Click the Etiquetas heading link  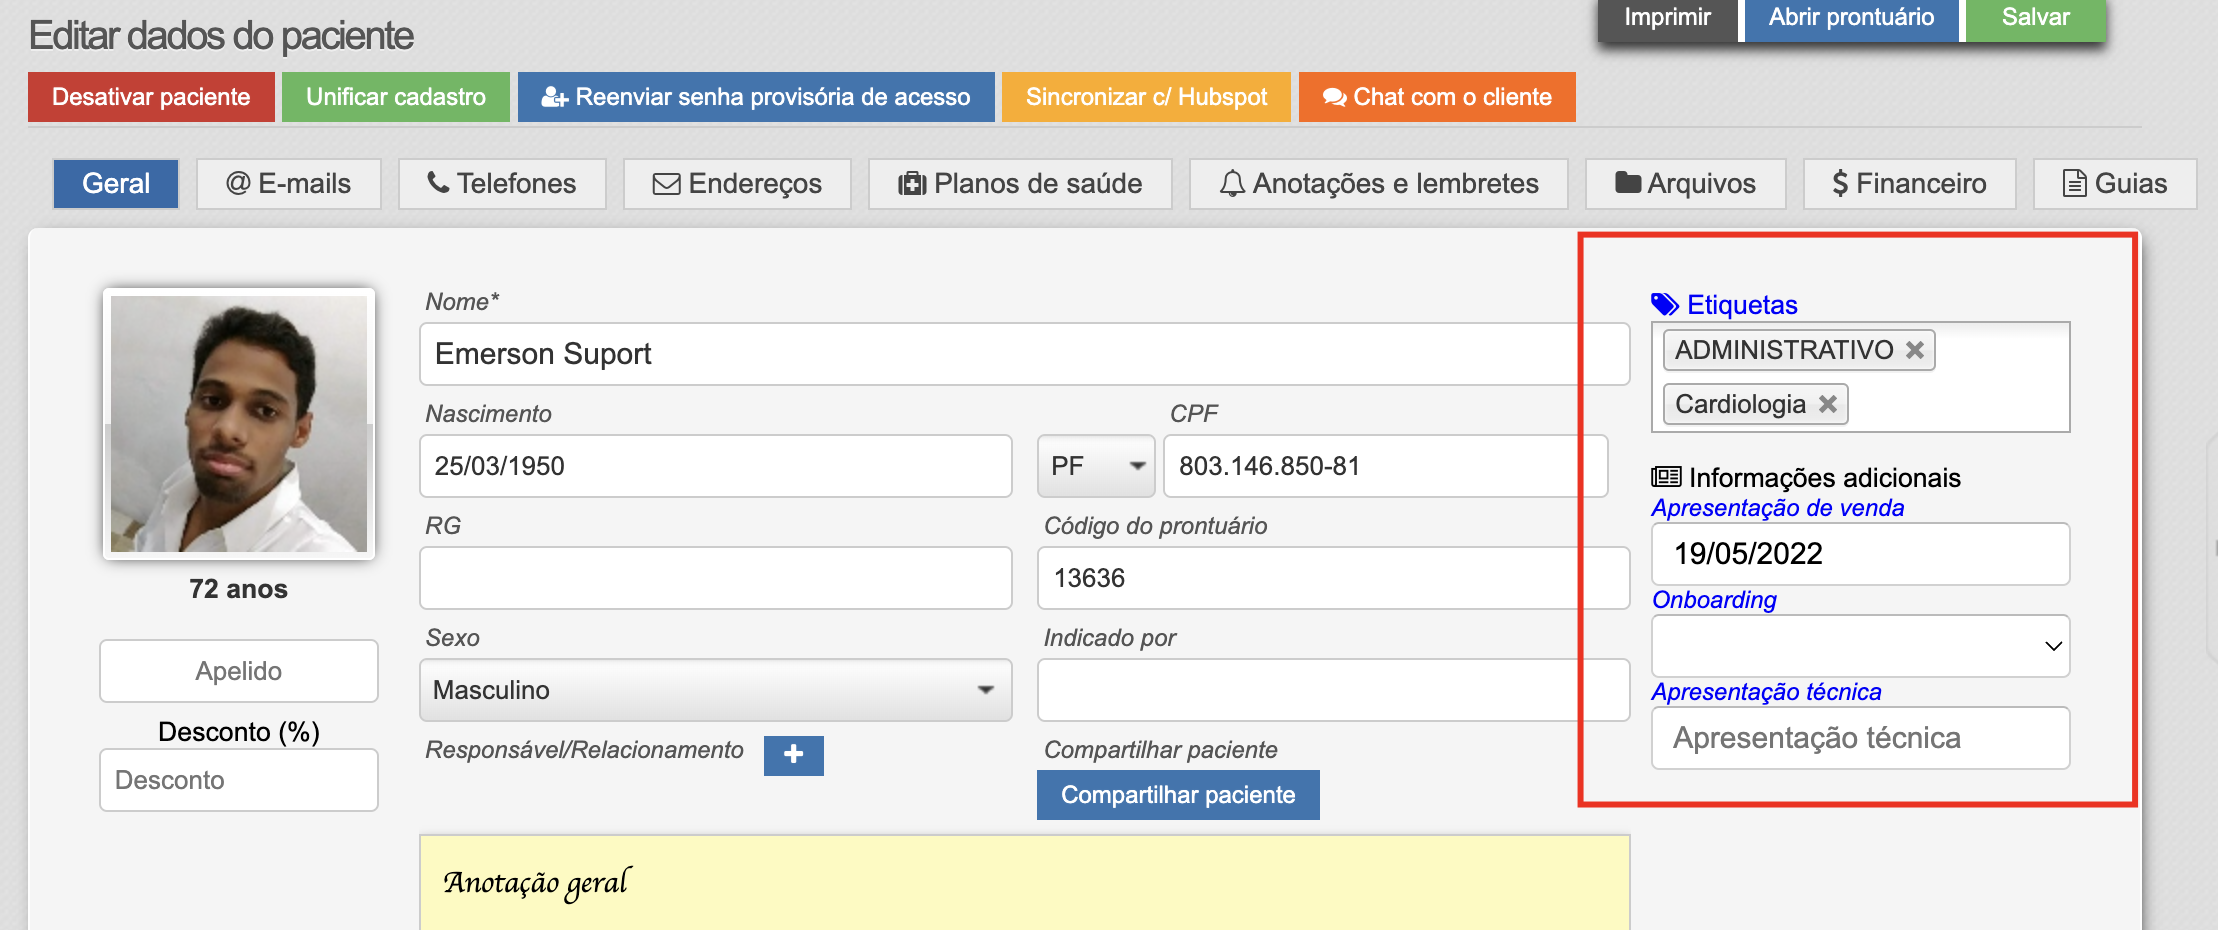(1742, 305)
